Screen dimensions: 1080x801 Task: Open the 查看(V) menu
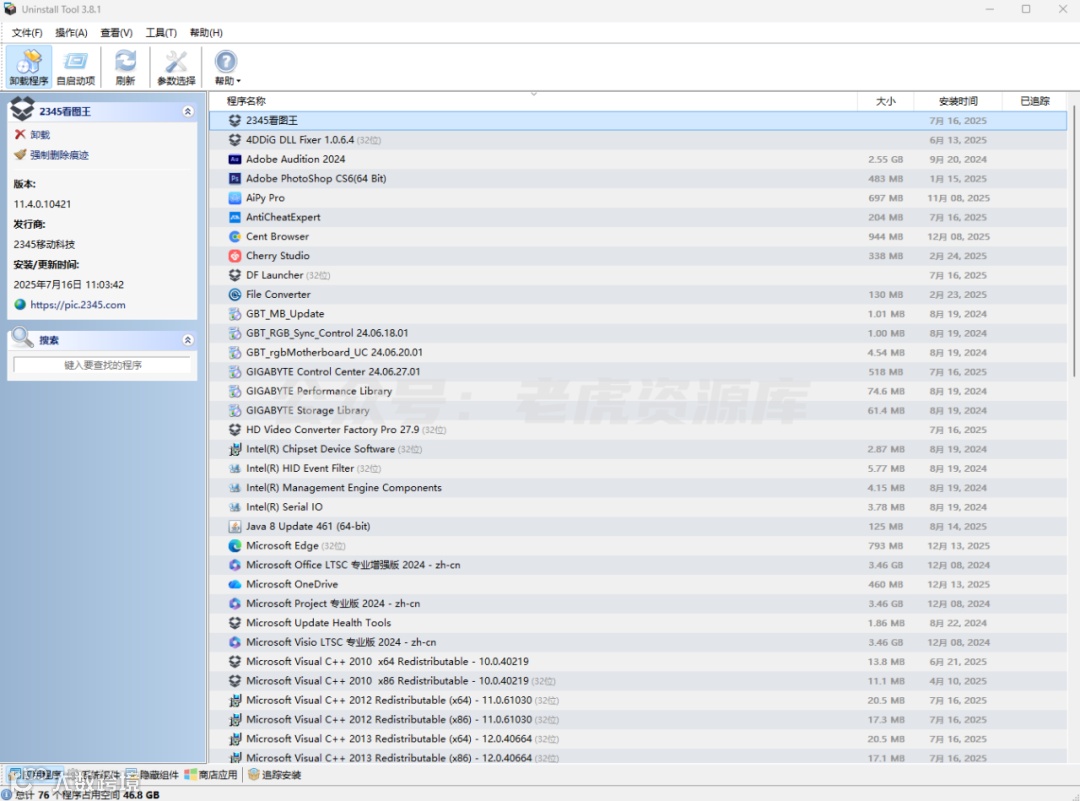116,32
